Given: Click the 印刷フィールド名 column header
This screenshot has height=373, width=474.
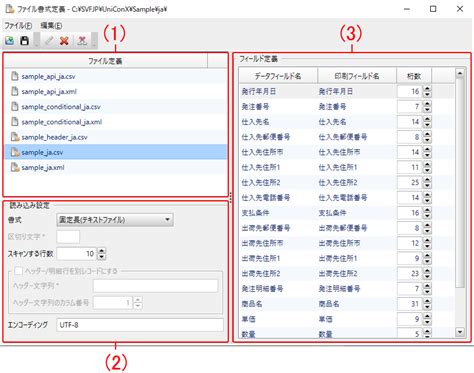Looking at the screenshot, I should [x=357, y=76].
